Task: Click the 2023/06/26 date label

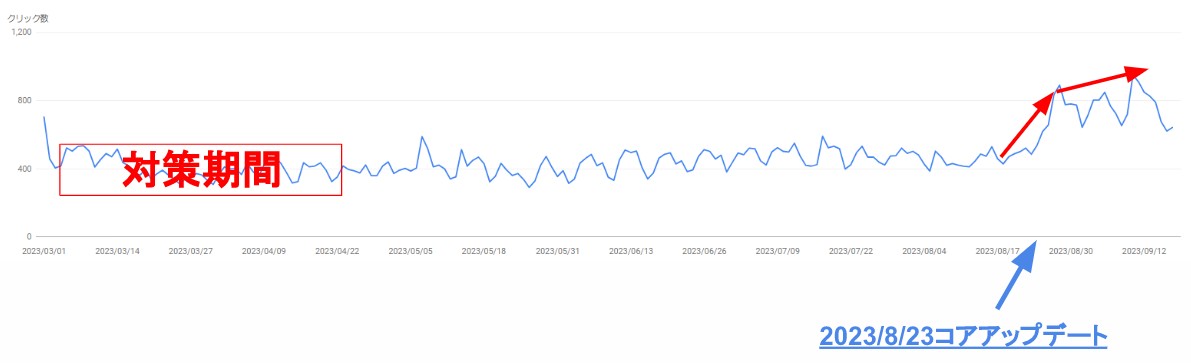Action: (x=704, y=251)
